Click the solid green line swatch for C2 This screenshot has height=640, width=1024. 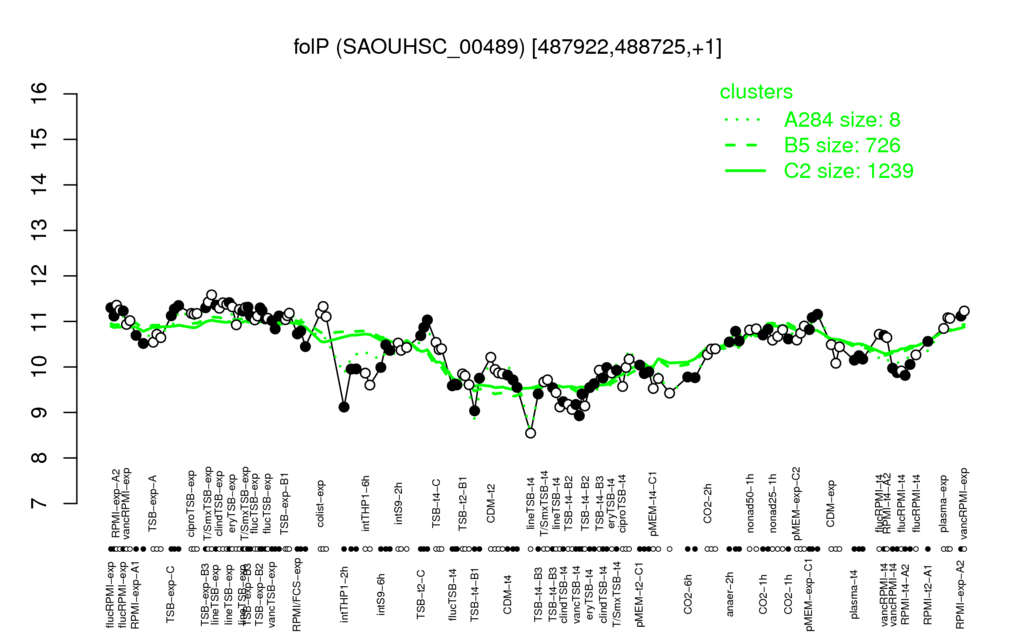745,170
